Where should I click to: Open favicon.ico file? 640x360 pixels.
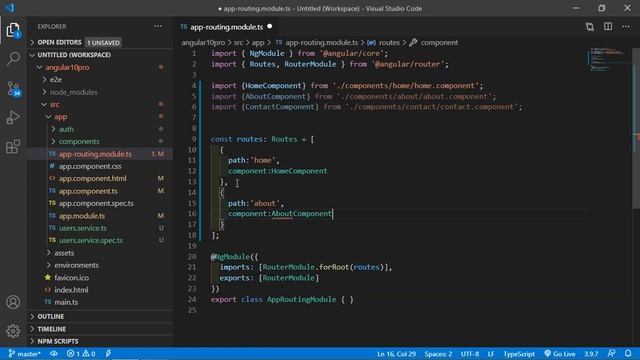(100, 278)
